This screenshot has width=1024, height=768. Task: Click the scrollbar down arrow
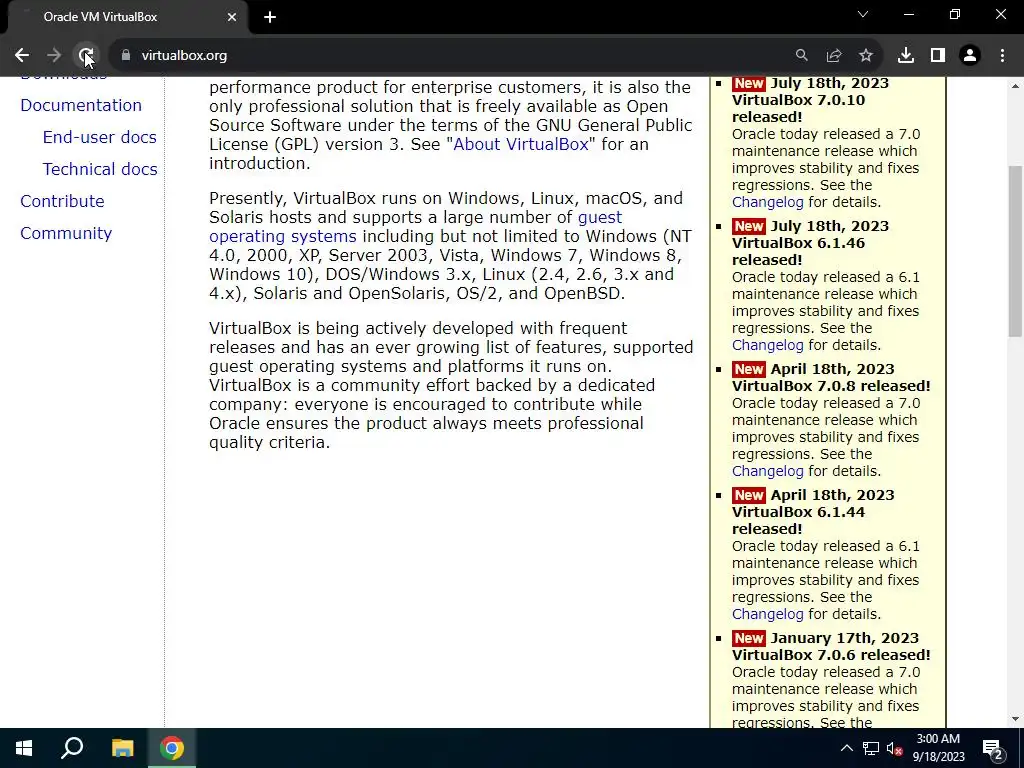tap(1016, 719)
